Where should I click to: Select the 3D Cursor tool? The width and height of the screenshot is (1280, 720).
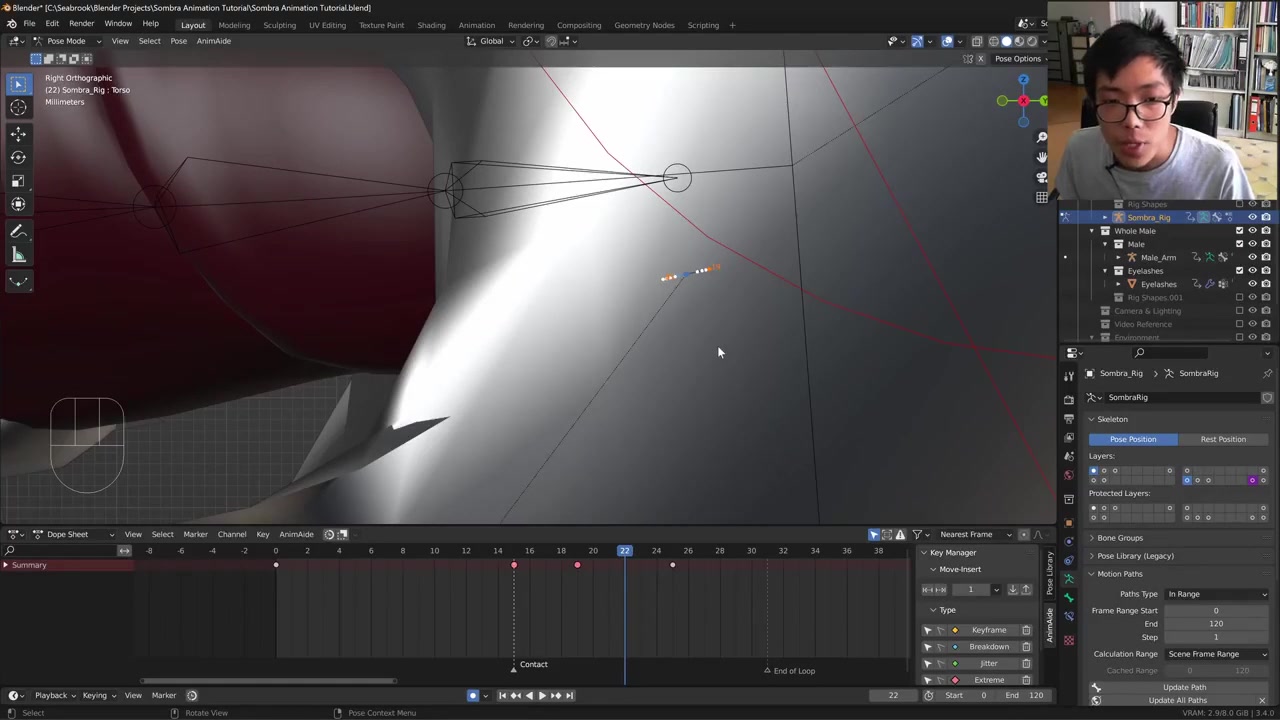(x=18, y=108)
